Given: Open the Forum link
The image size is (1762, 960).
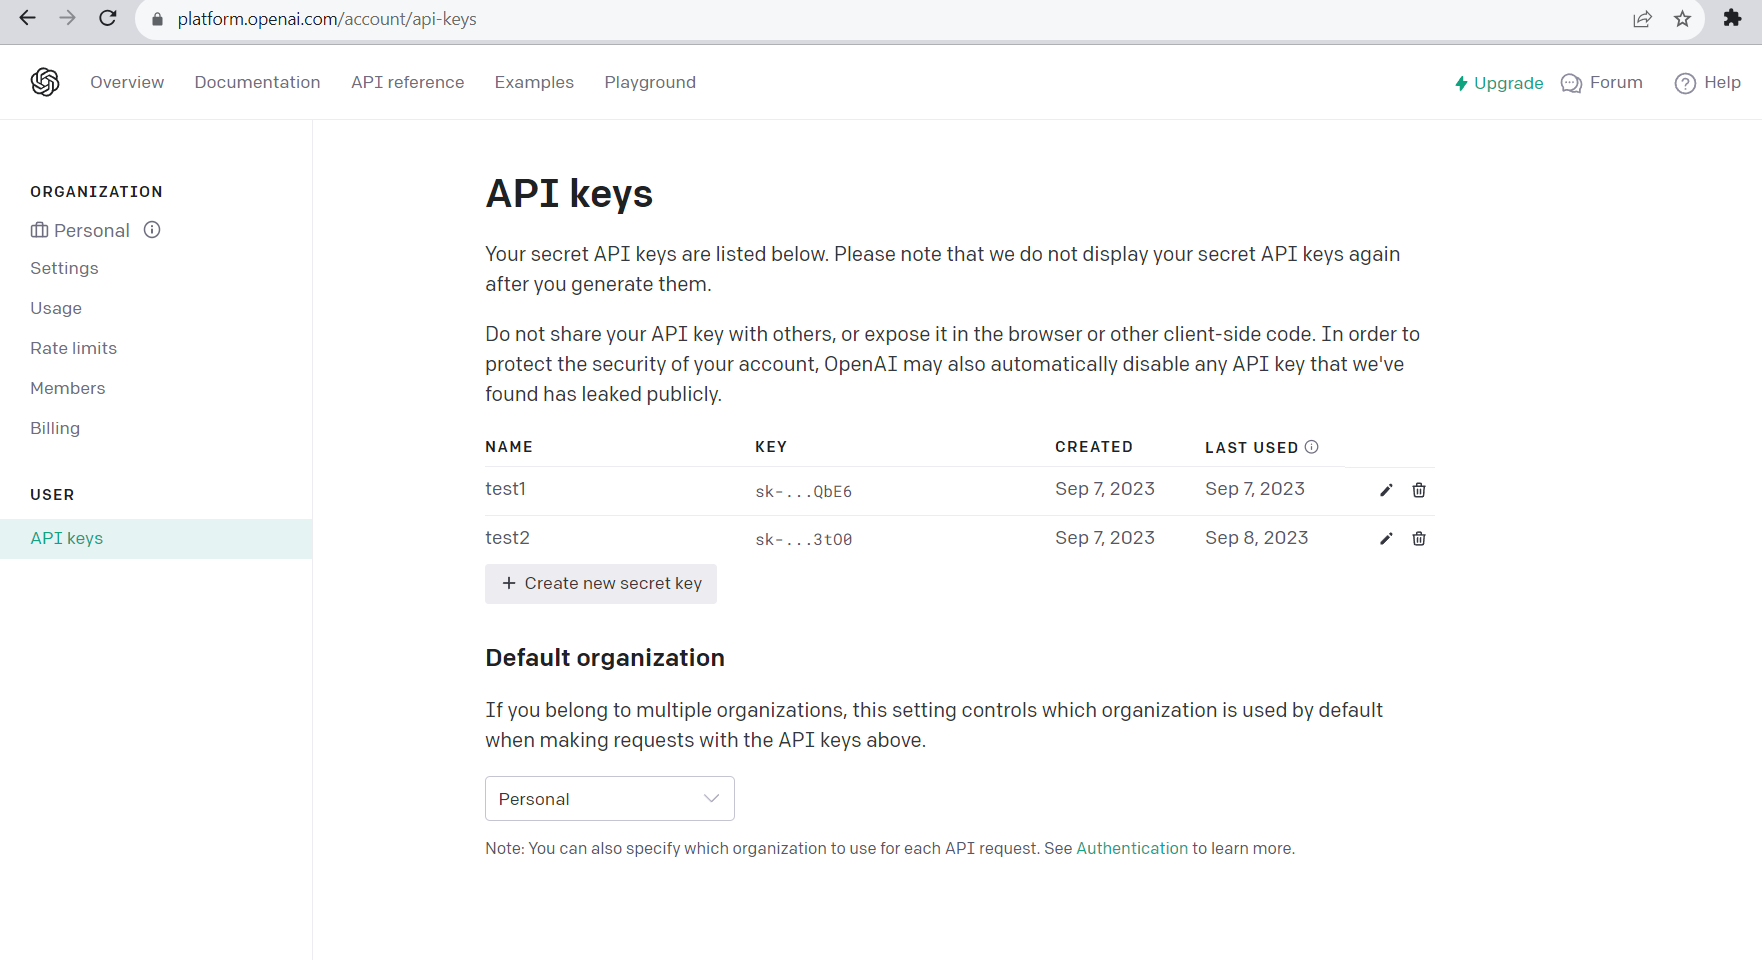Looking at the screenshot, I should point(1616,82).
